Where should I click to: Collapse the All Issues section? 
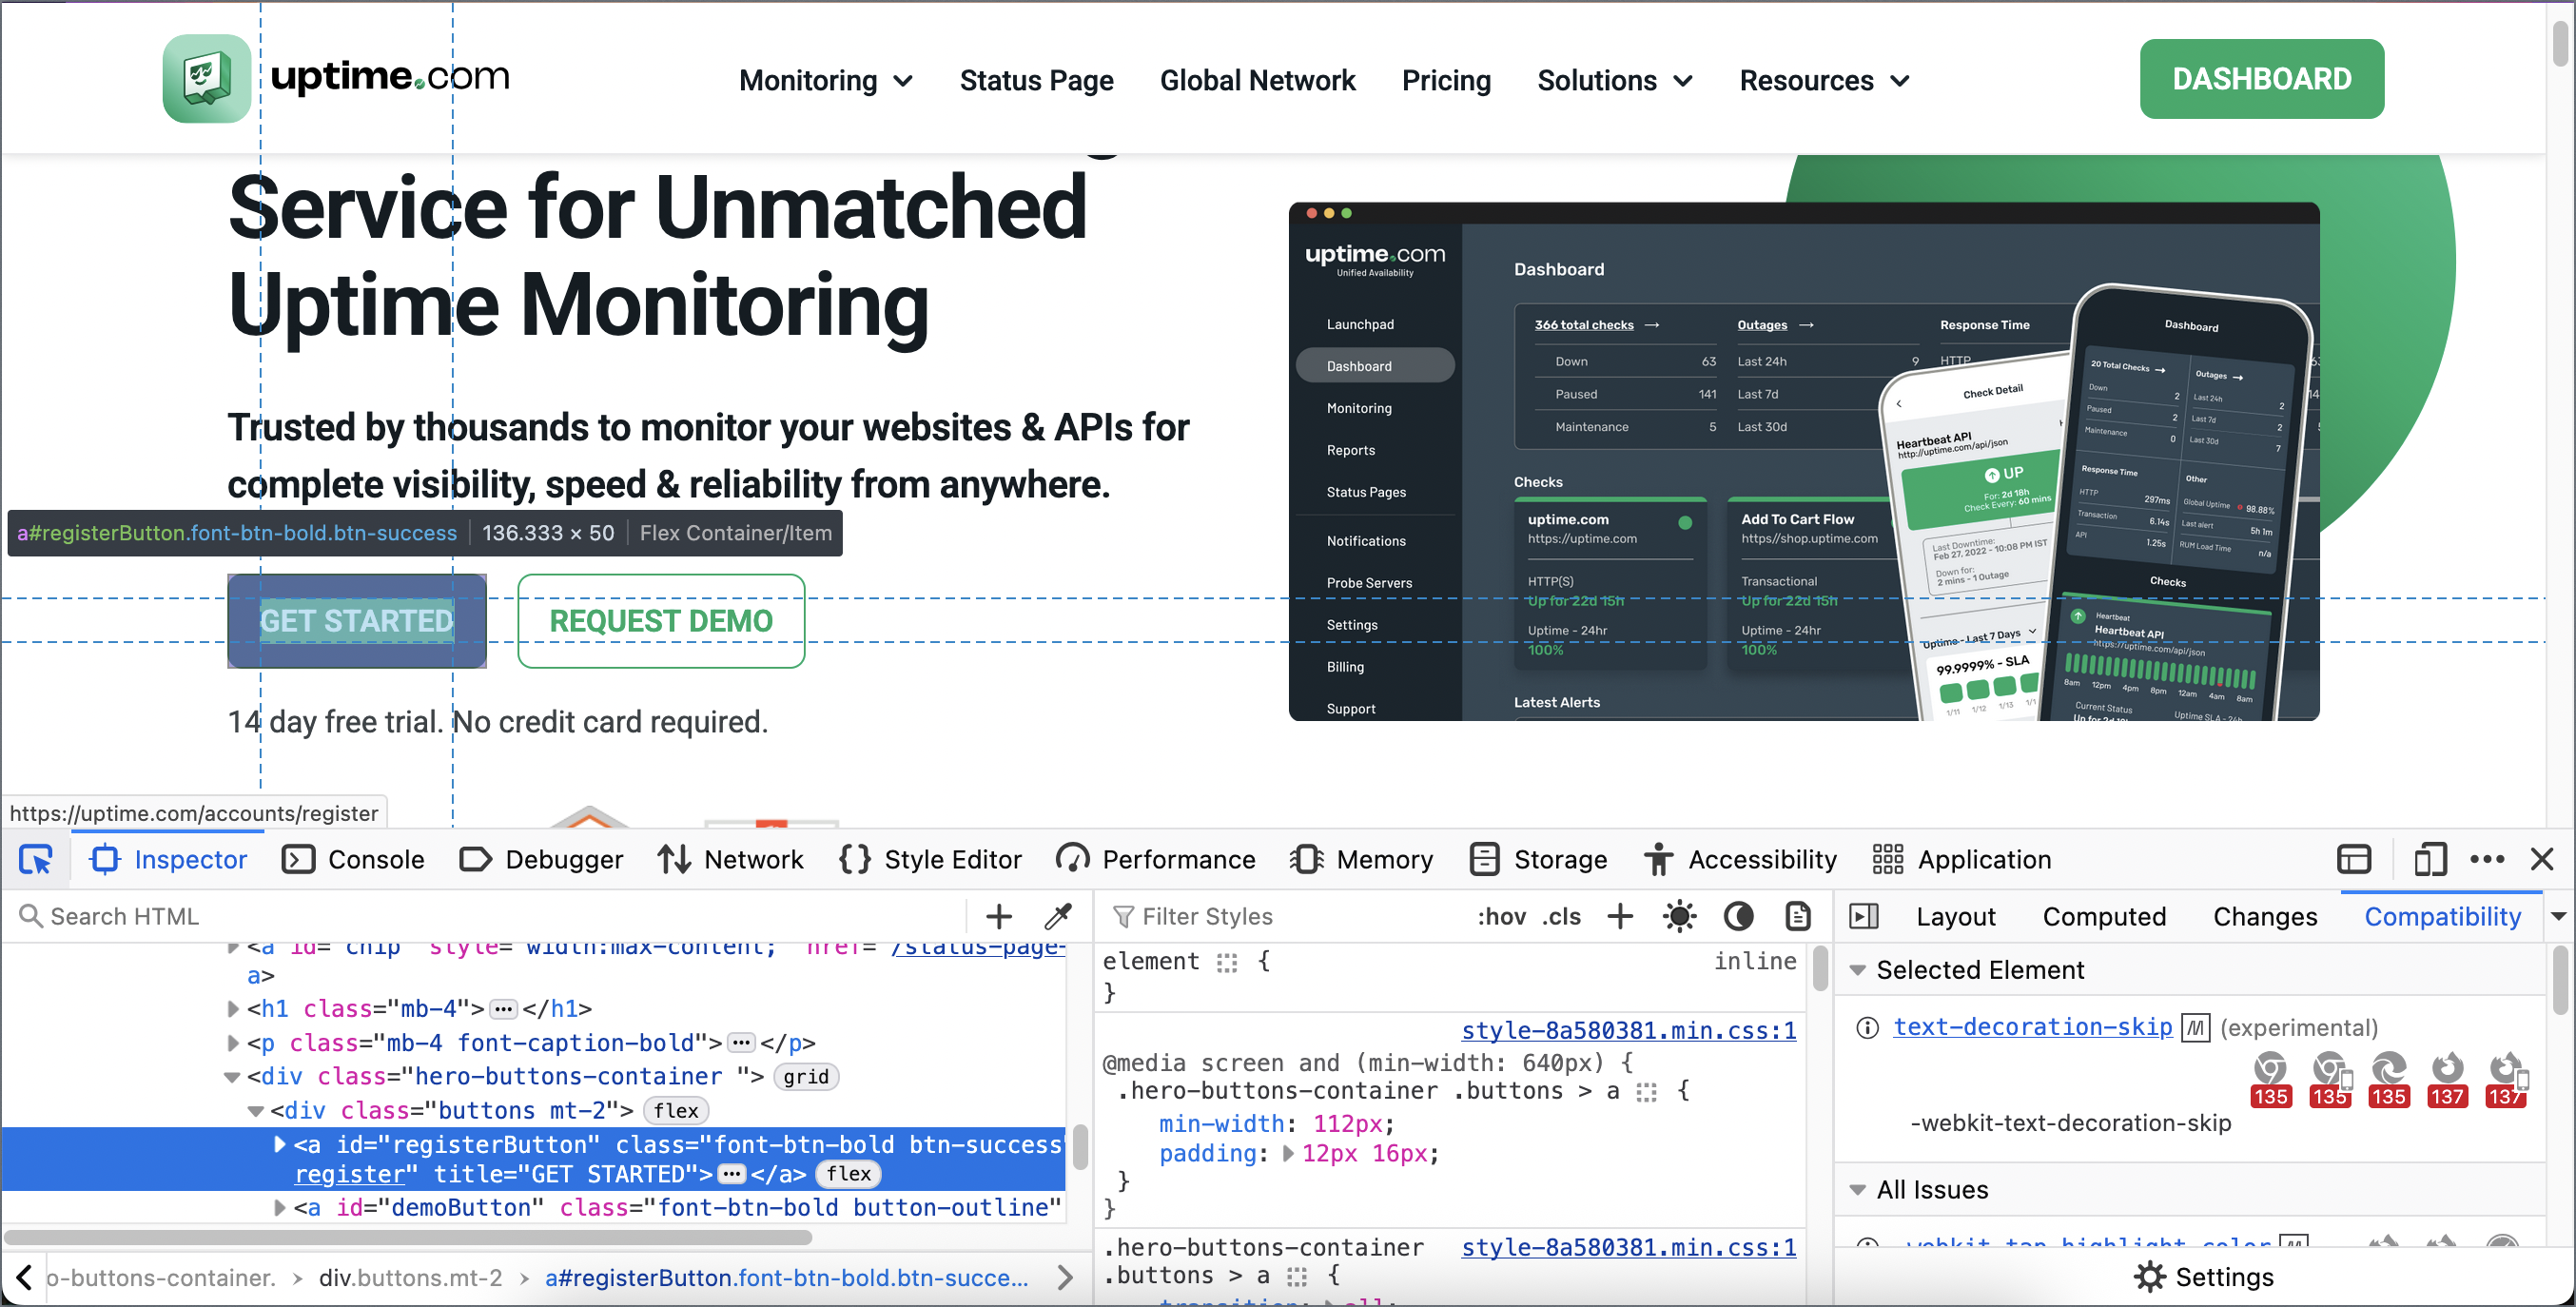[x=1857, y=1190]
